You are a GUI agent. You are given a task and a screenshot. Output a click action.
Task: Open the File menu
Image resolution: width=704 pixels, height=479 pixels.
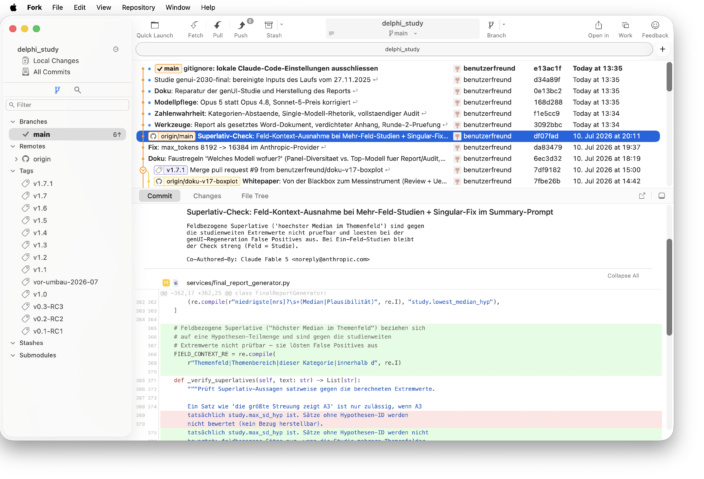click(x=57, y=8)
